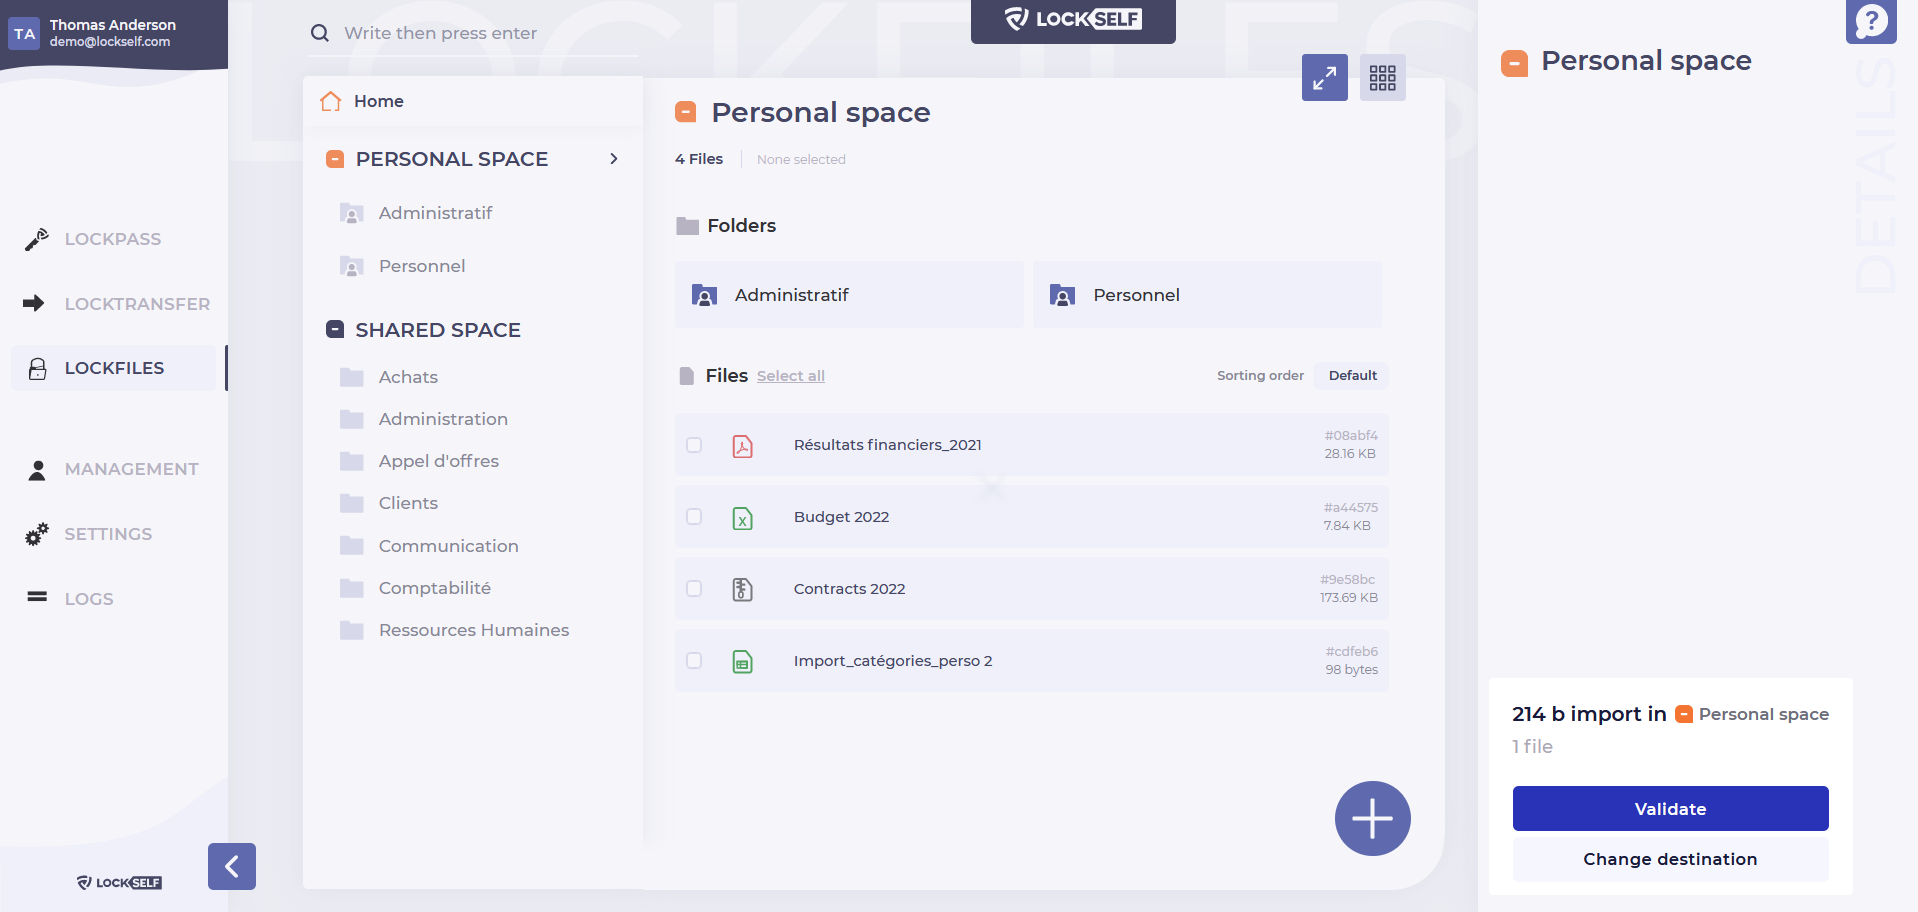Switch to grid view icon
Image resolution: width=1918 pixels, height=912 pixels.
click(x=1383, y=77)
